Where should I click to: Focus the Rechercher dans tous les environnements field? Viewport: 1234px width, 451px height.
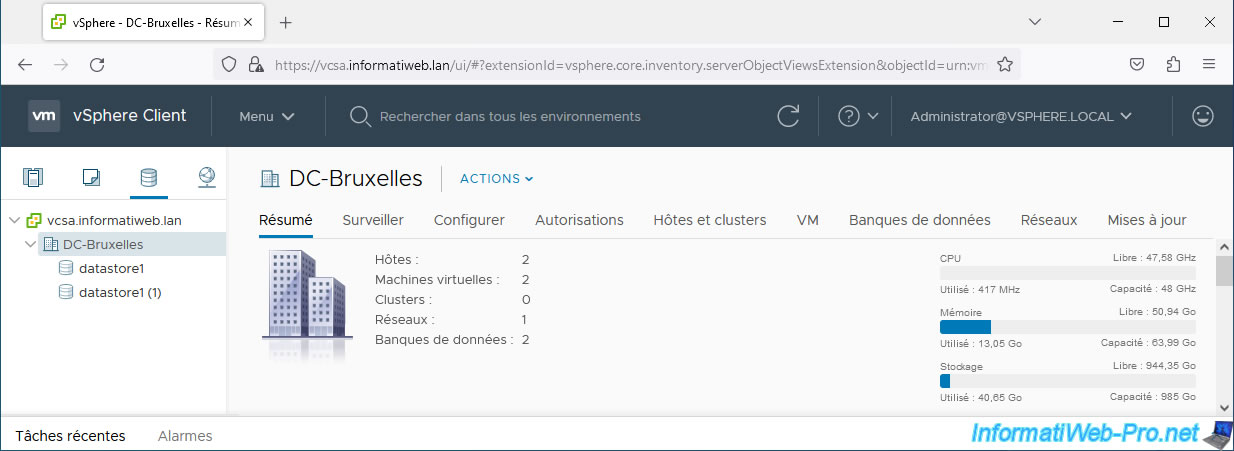pyautogui.click(x=510, y=116)
